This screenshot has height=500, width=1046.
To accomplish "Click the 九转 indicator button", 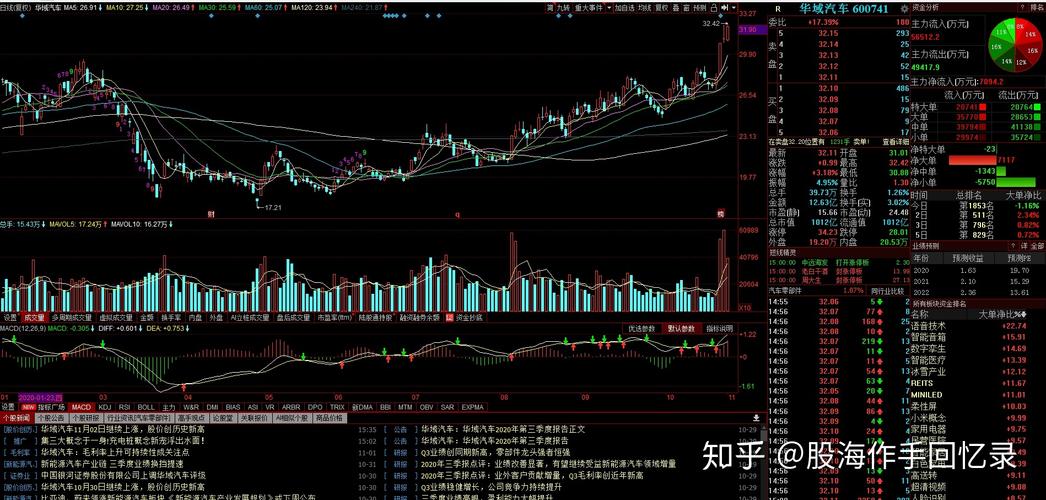I will click(x=563, y=8).
